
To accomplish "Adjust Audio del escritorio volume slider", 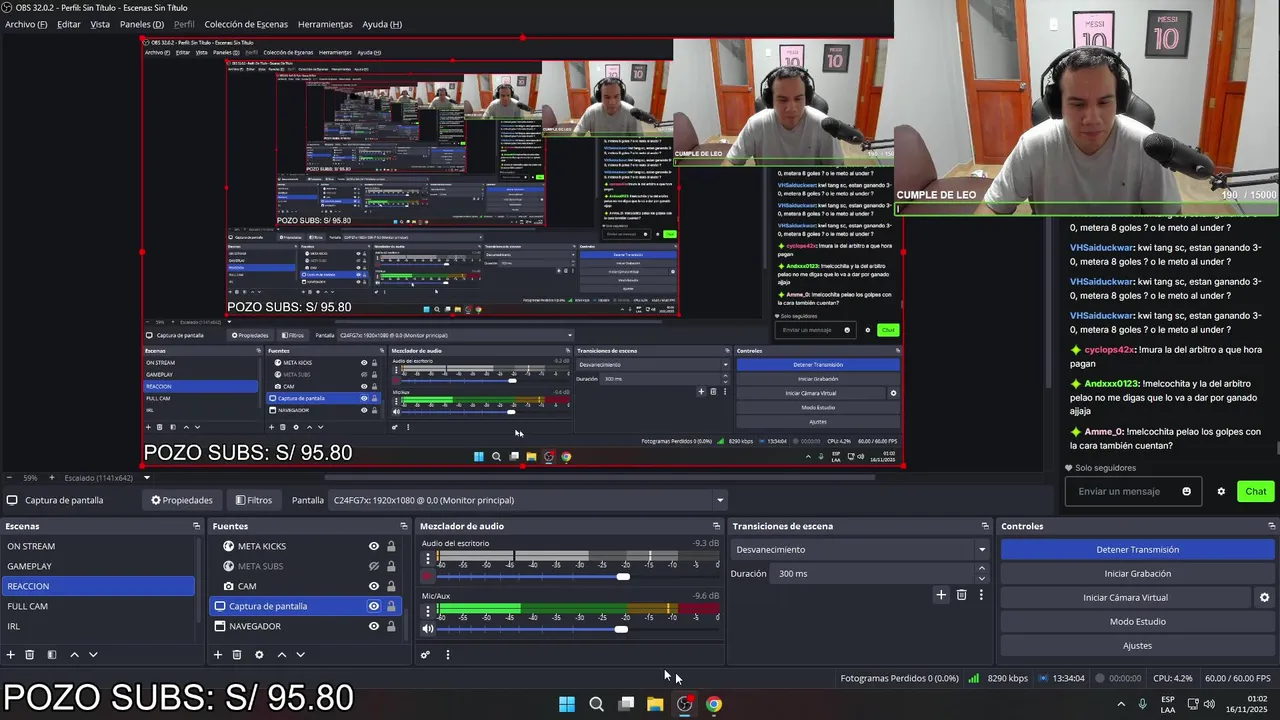I will pos(623,577).
